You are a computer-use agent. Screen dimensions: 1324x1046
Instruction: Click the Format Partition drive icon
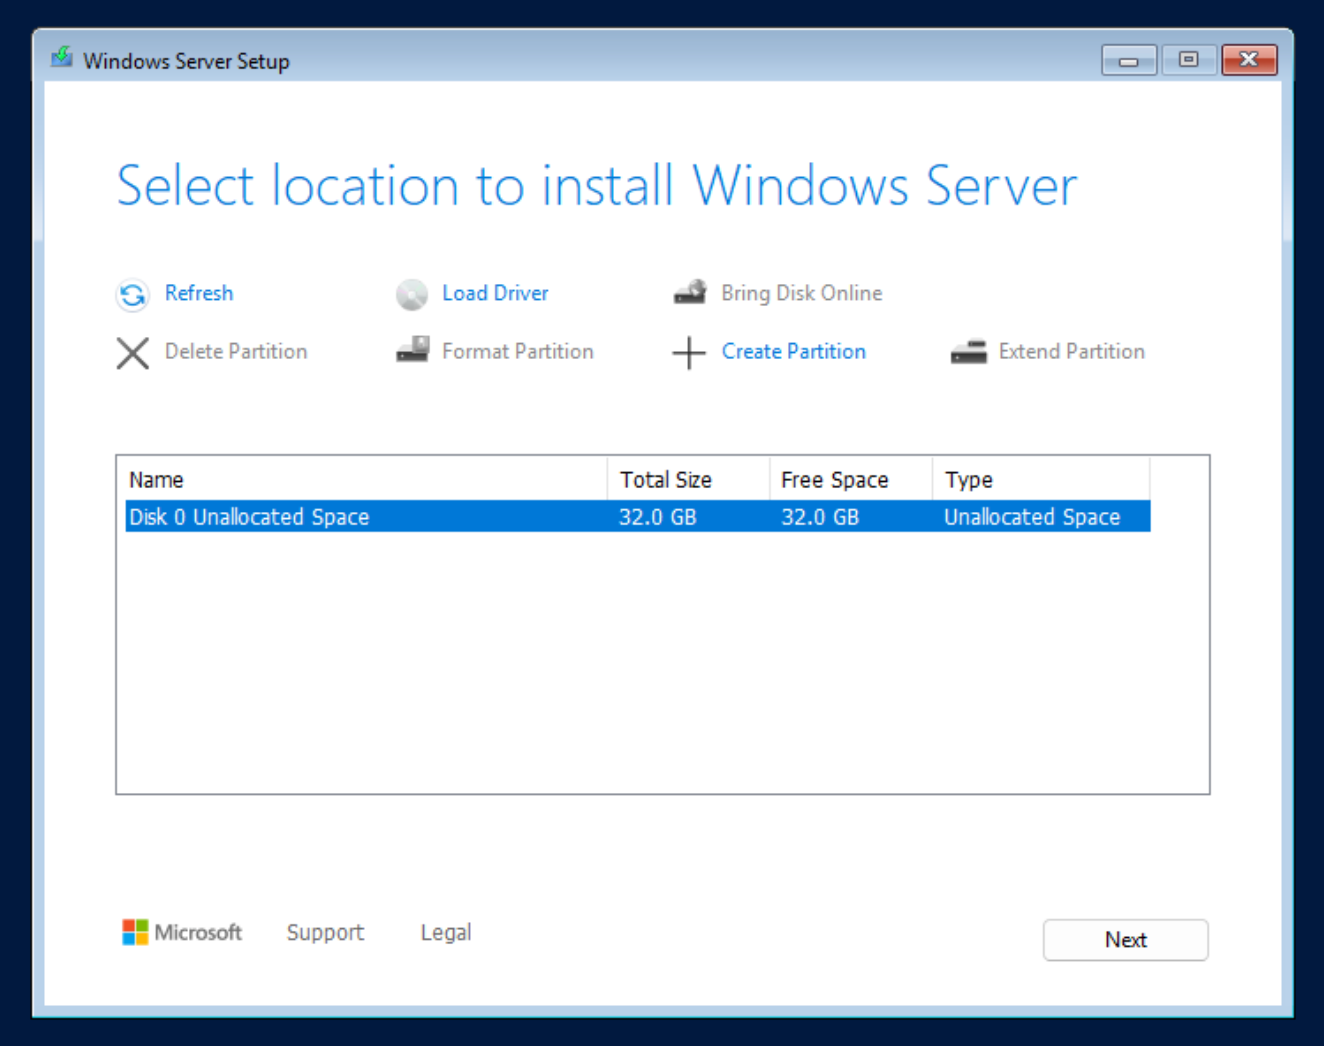coord(412,351)
